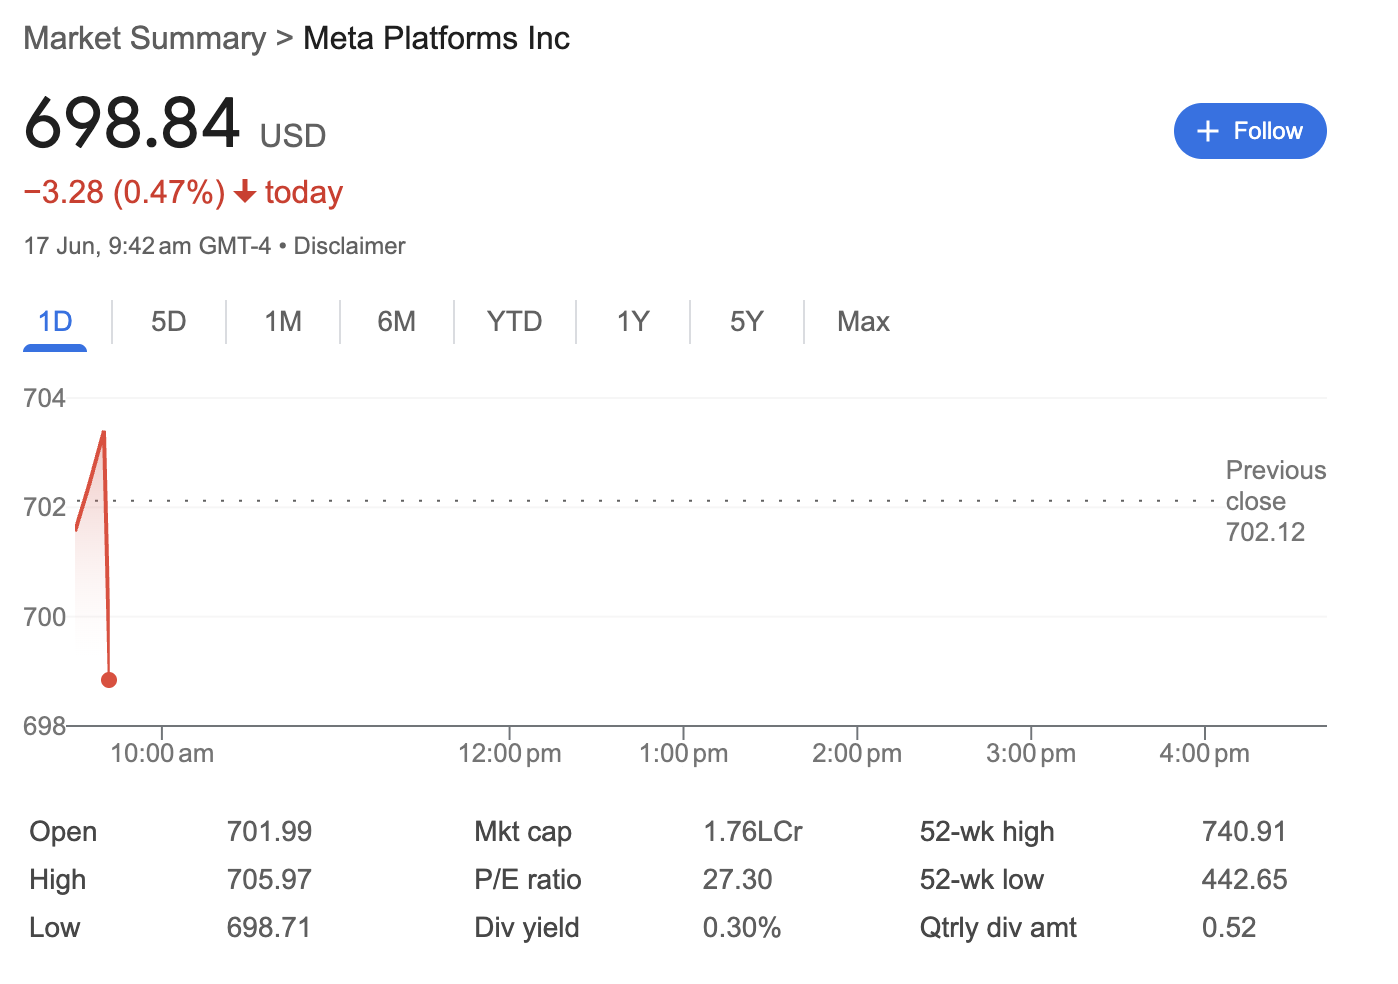Click the 0.30% dividend yield value
Screen dimensions: 1398x984
click(x=741, y=927)
